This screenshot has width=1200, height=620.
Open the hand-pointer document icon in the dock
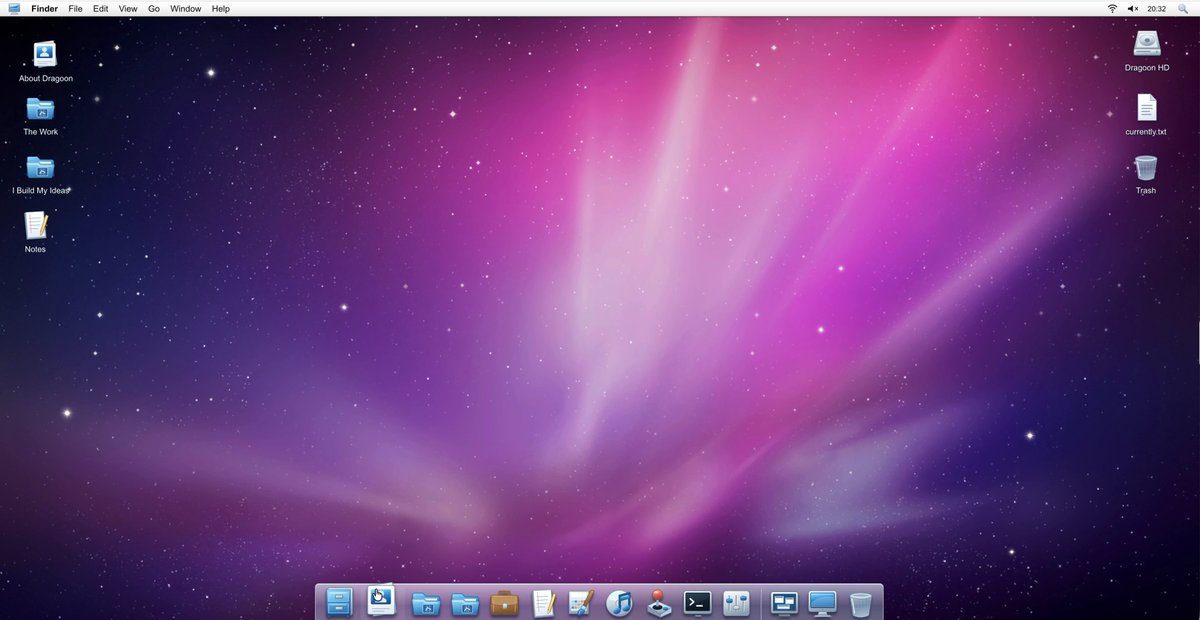click(x=381, y=600)
